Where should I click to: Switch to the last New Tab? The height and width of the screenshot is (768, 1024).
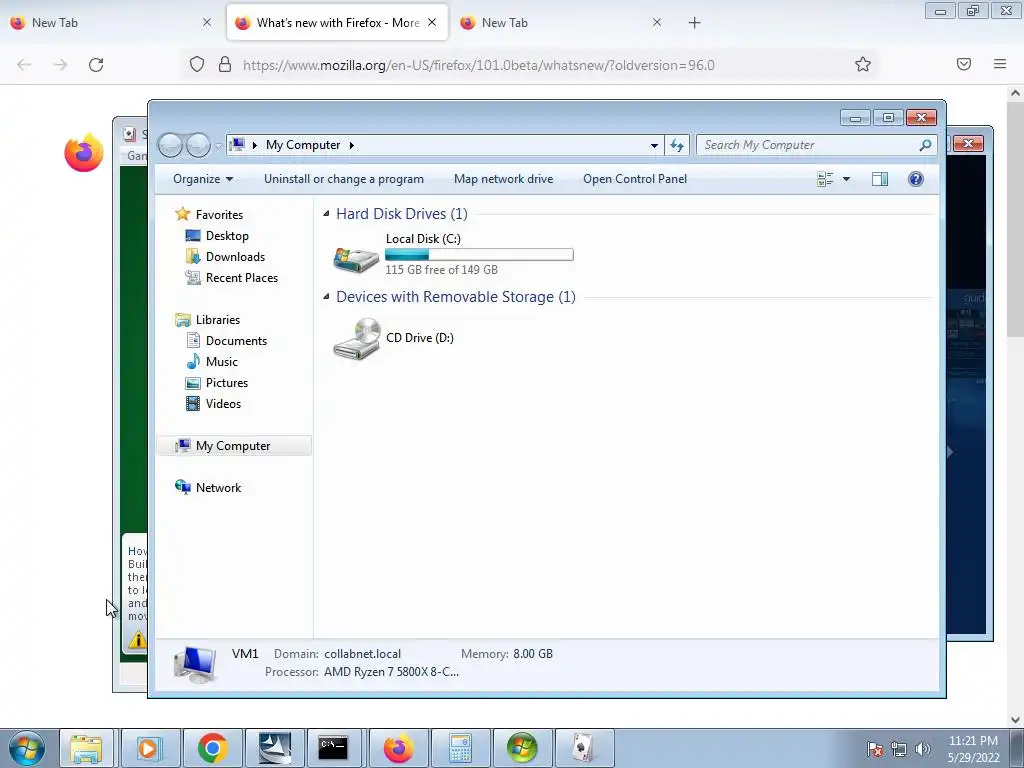(562, 23)
